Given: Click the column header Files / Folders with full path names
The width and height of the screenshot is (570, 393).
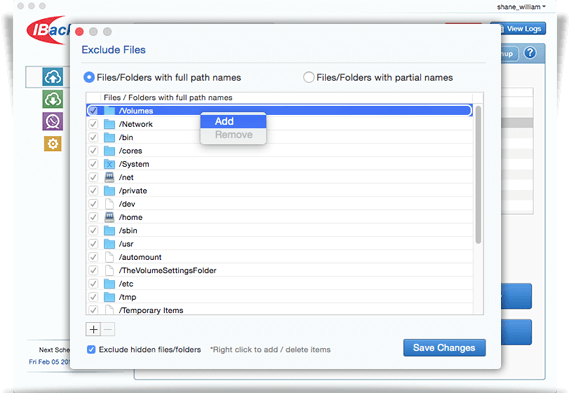Looking at the screenshot, I should [x=168, y=97].
